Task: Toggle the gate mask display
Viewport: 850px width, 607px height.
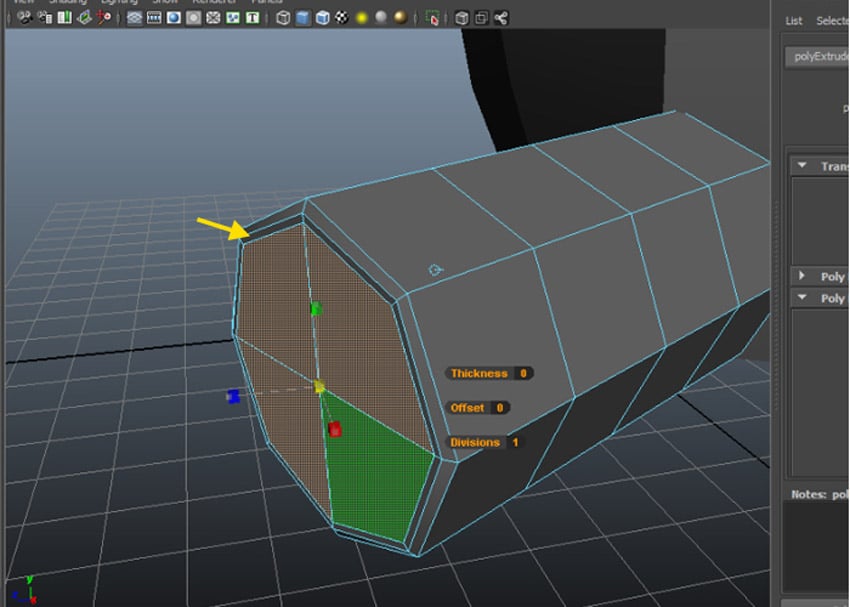Action: pyautogui.click(x=193, y=17)
